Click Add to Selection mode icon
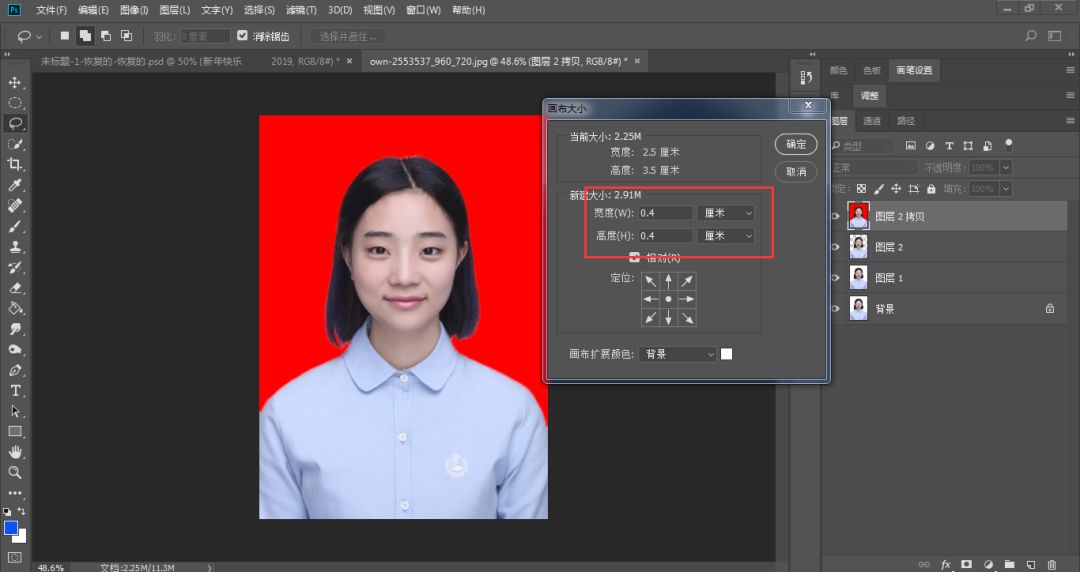Viewport: 1080px width, 572px height. pyautogui.click(x=85, y=36)
